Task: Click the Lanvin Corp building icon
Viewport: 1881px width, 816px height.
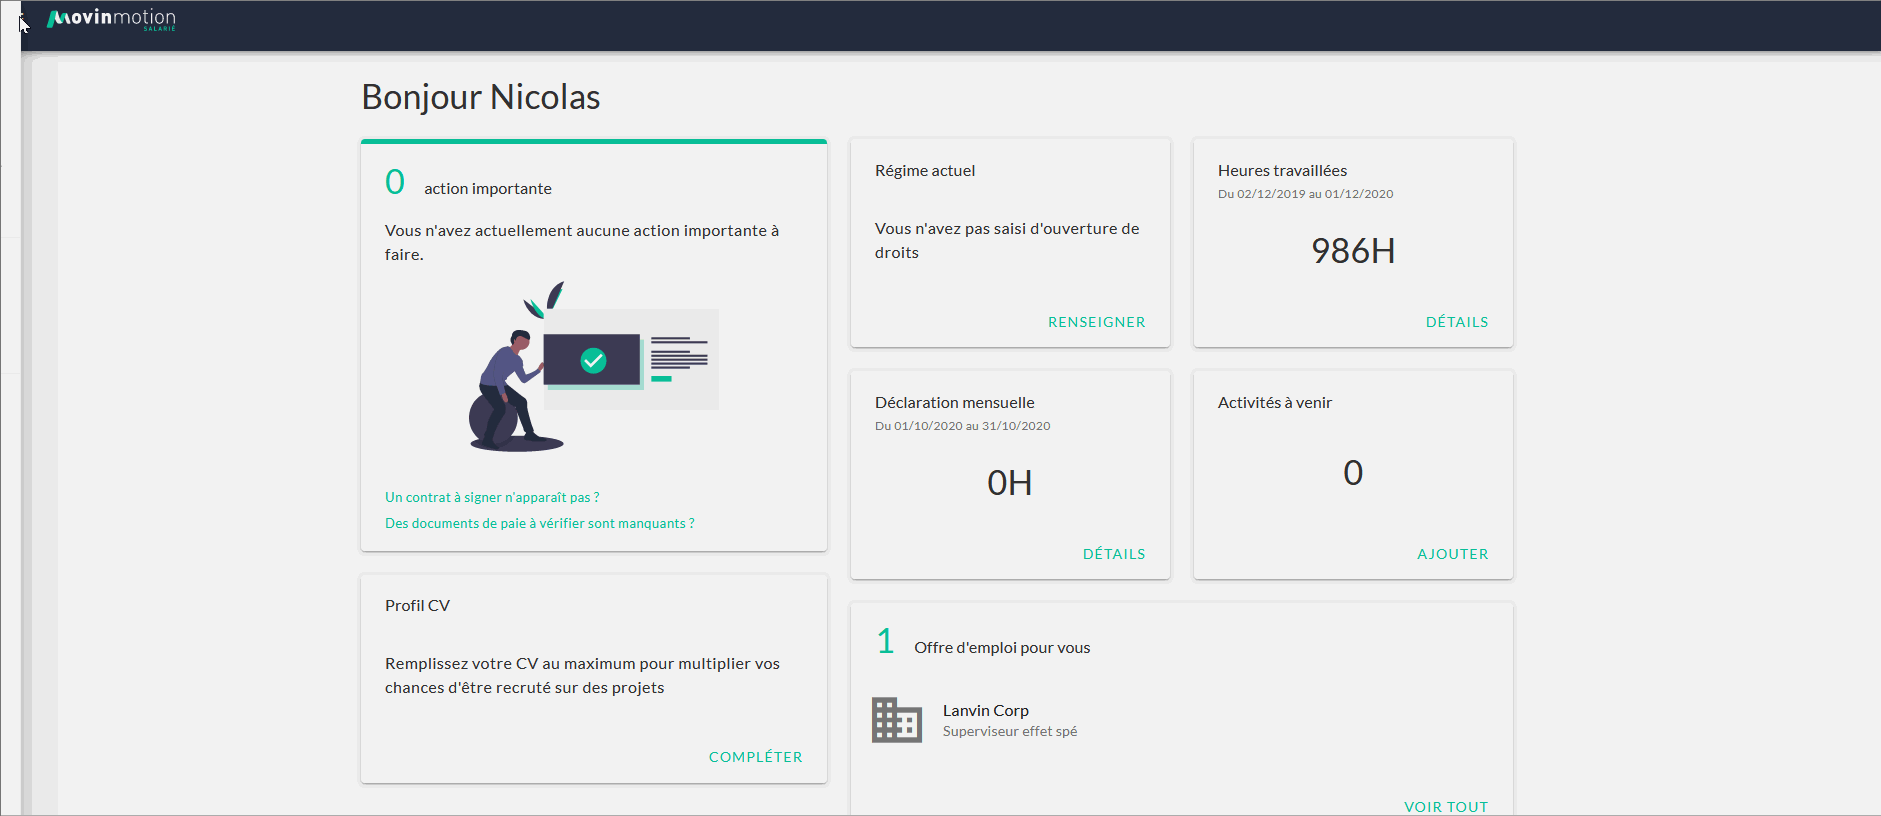Action: click(x=897, y=720)
